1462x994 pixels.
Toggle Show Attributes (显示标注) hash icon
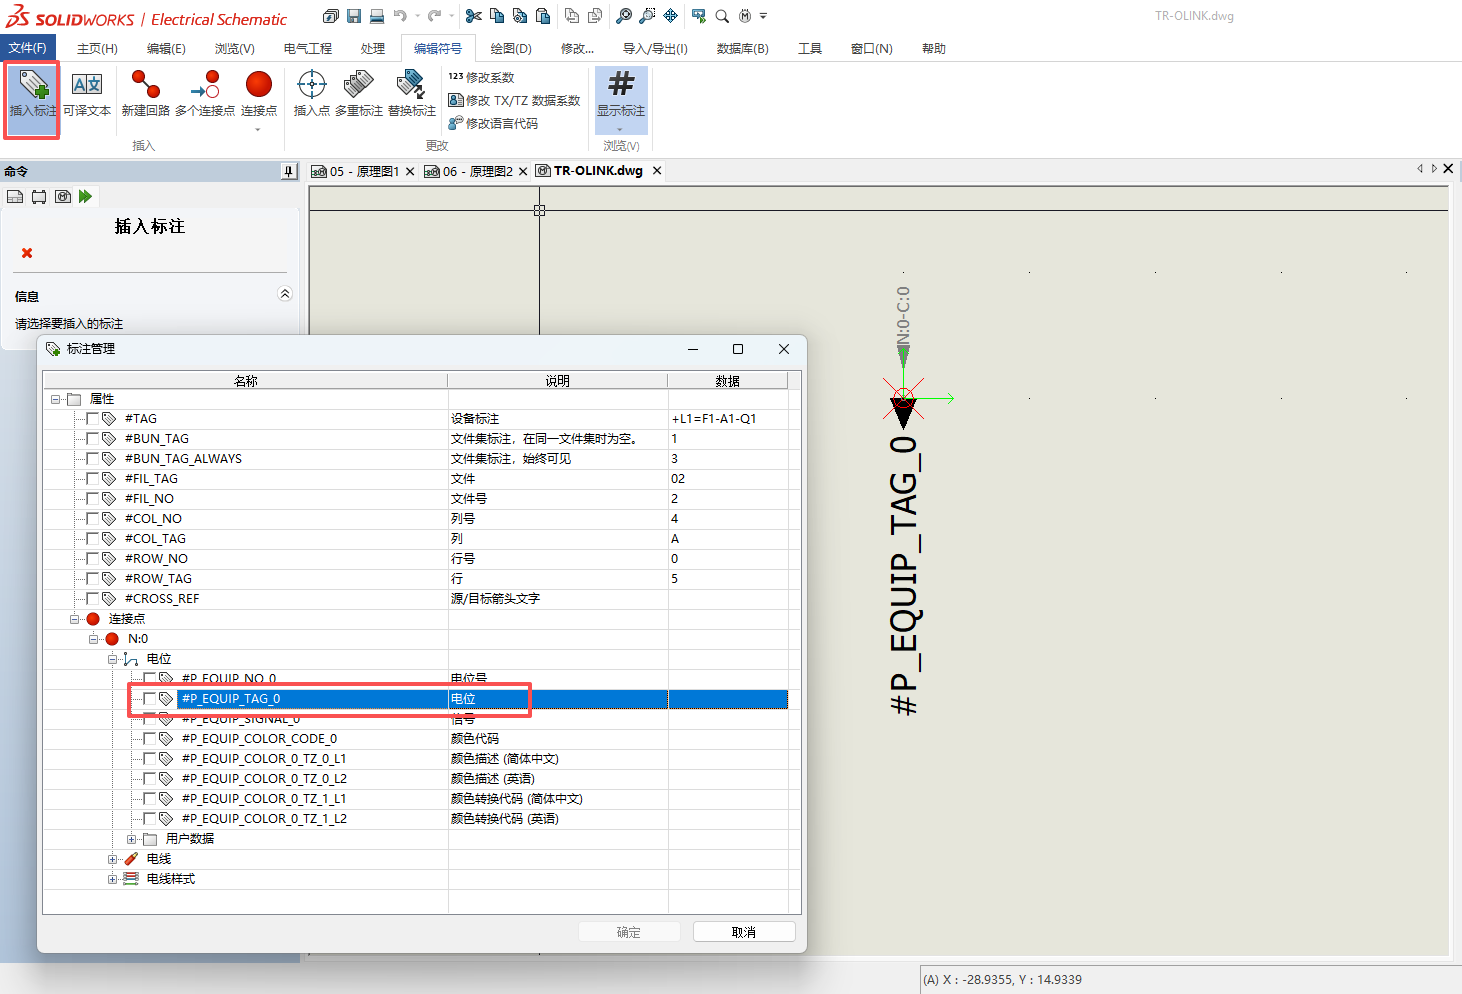pos(621,88)
